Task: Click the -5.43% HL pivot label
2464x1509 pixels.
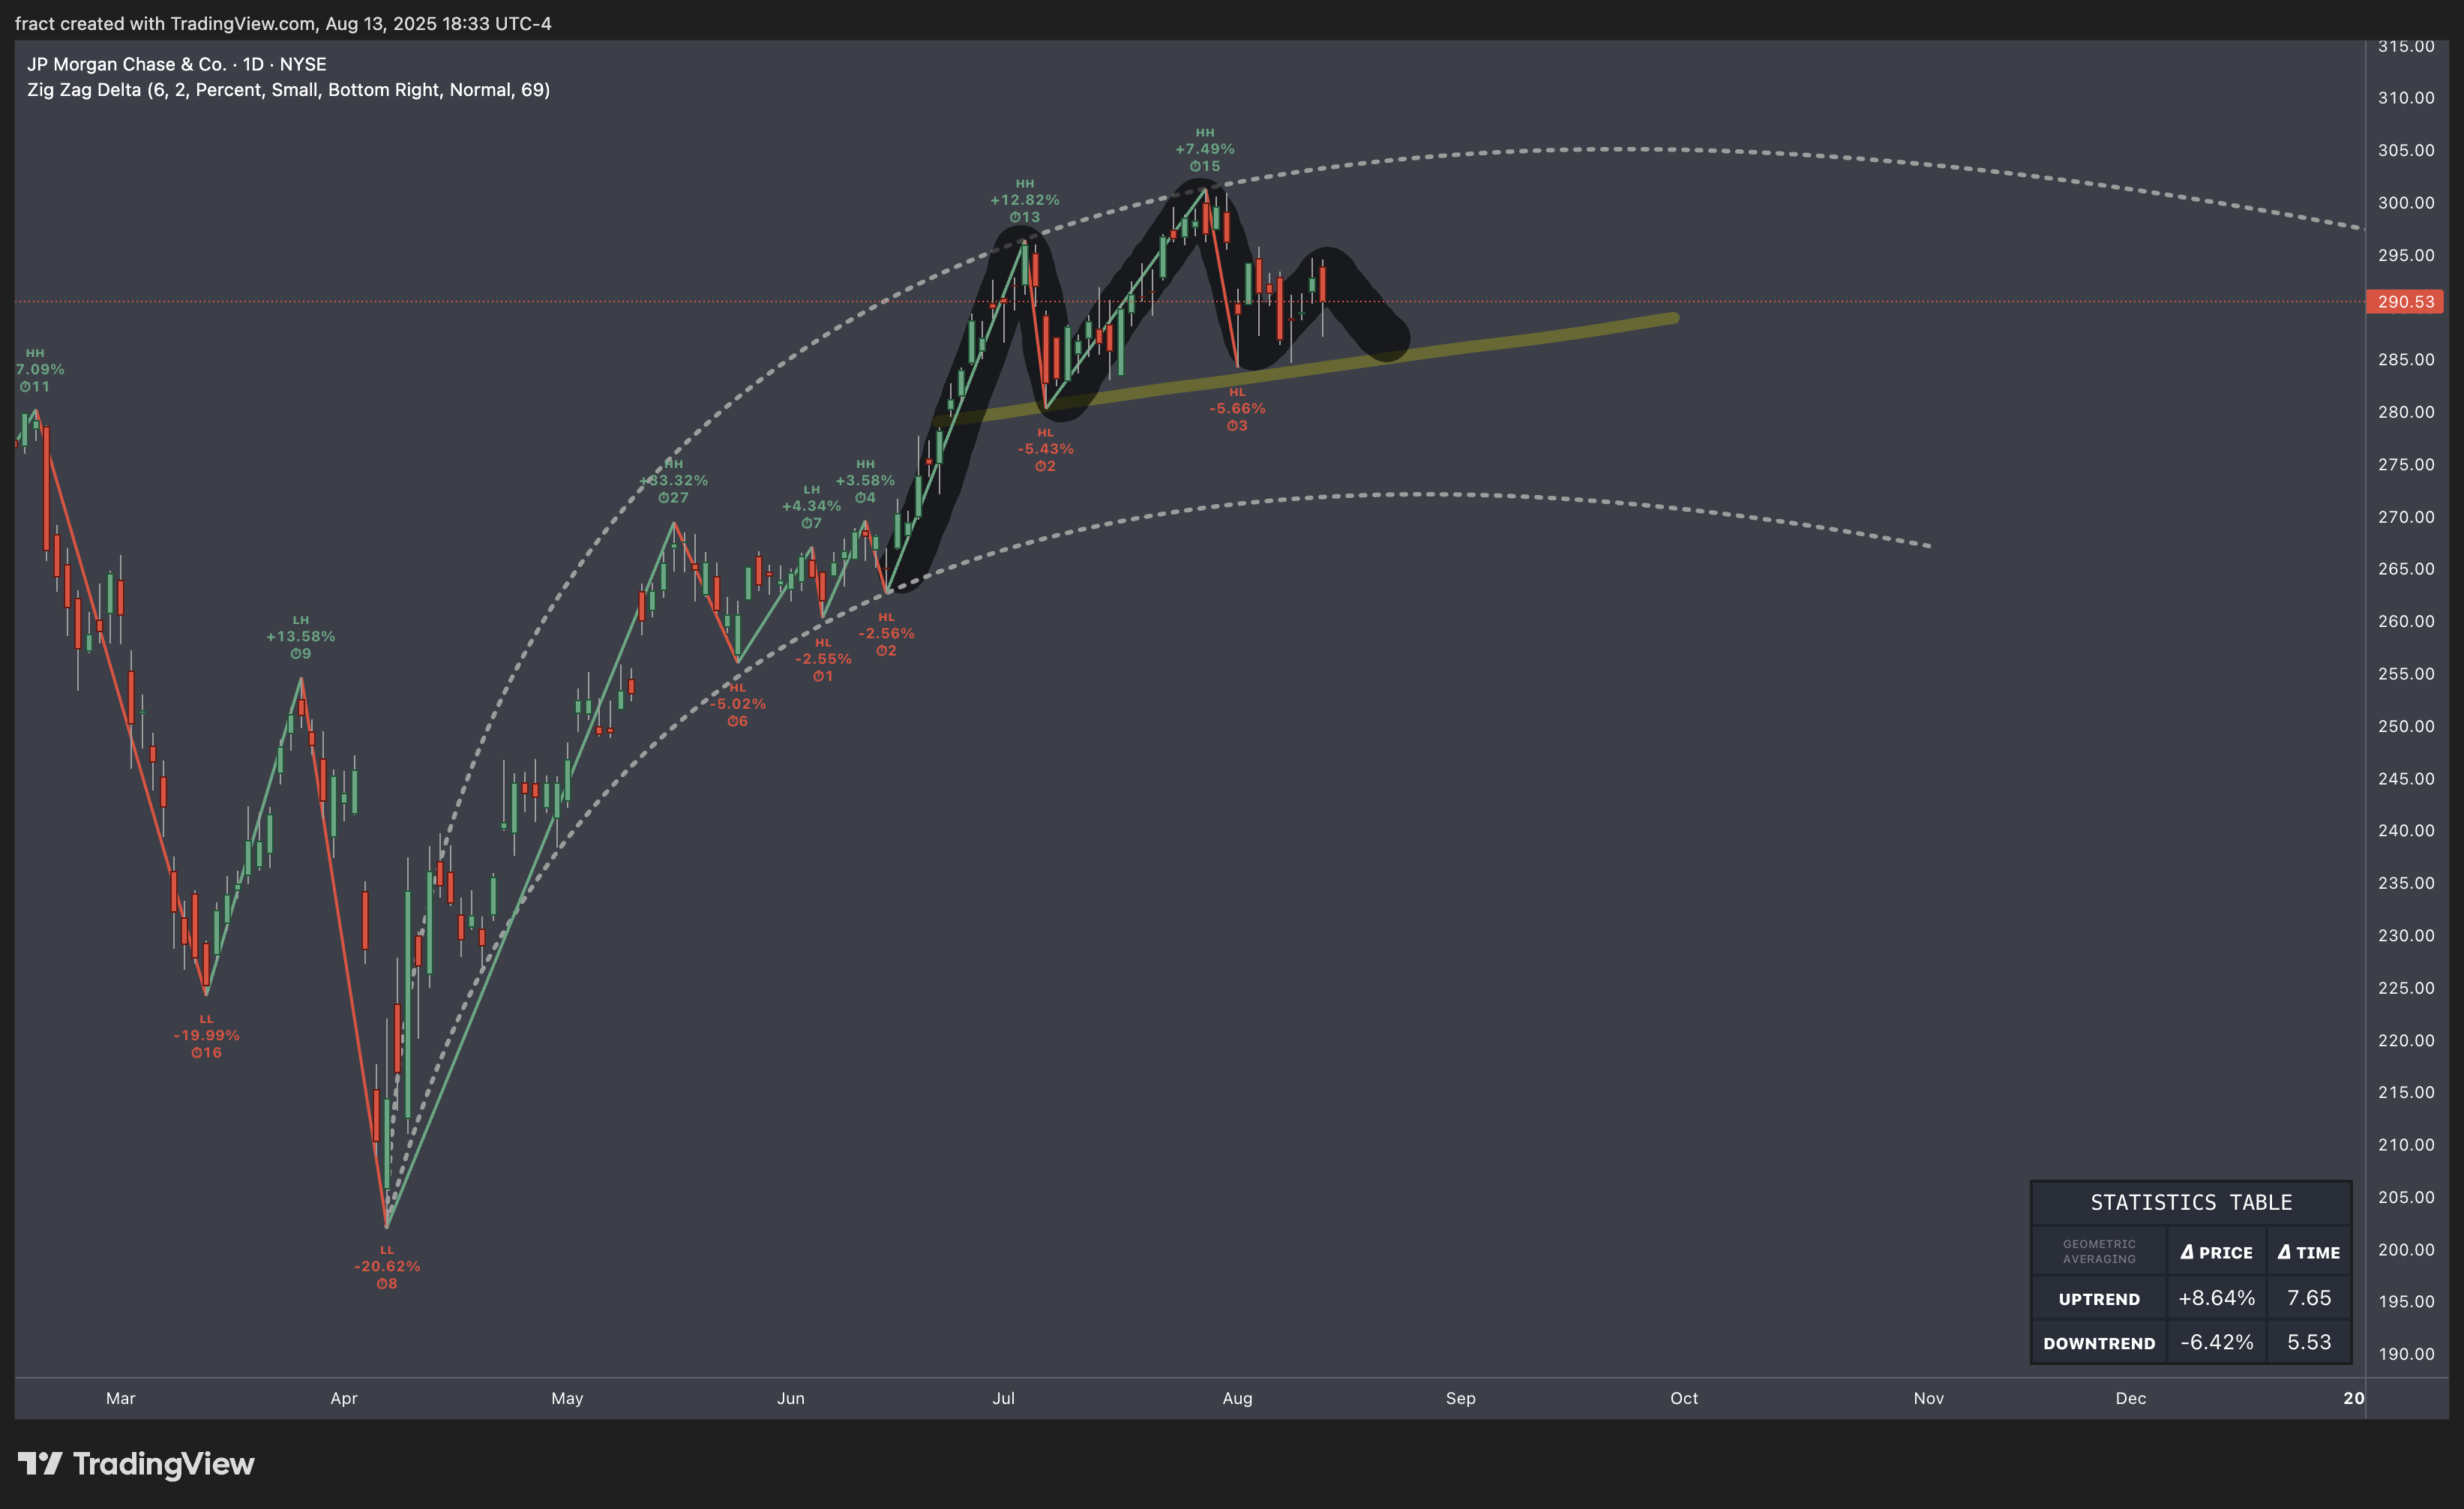Action: 1045,449
